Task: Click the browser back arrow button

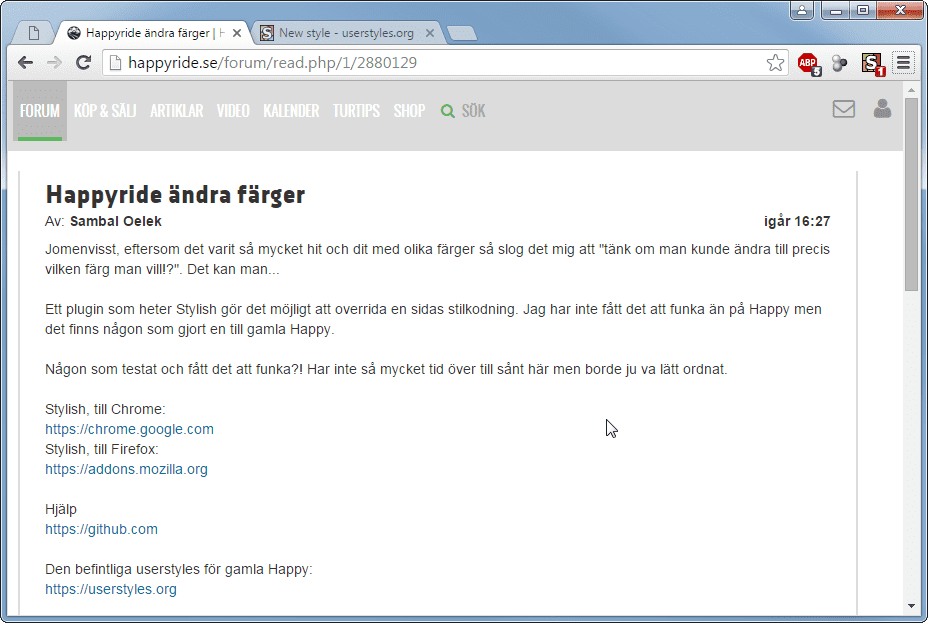Action: (26, 63)
